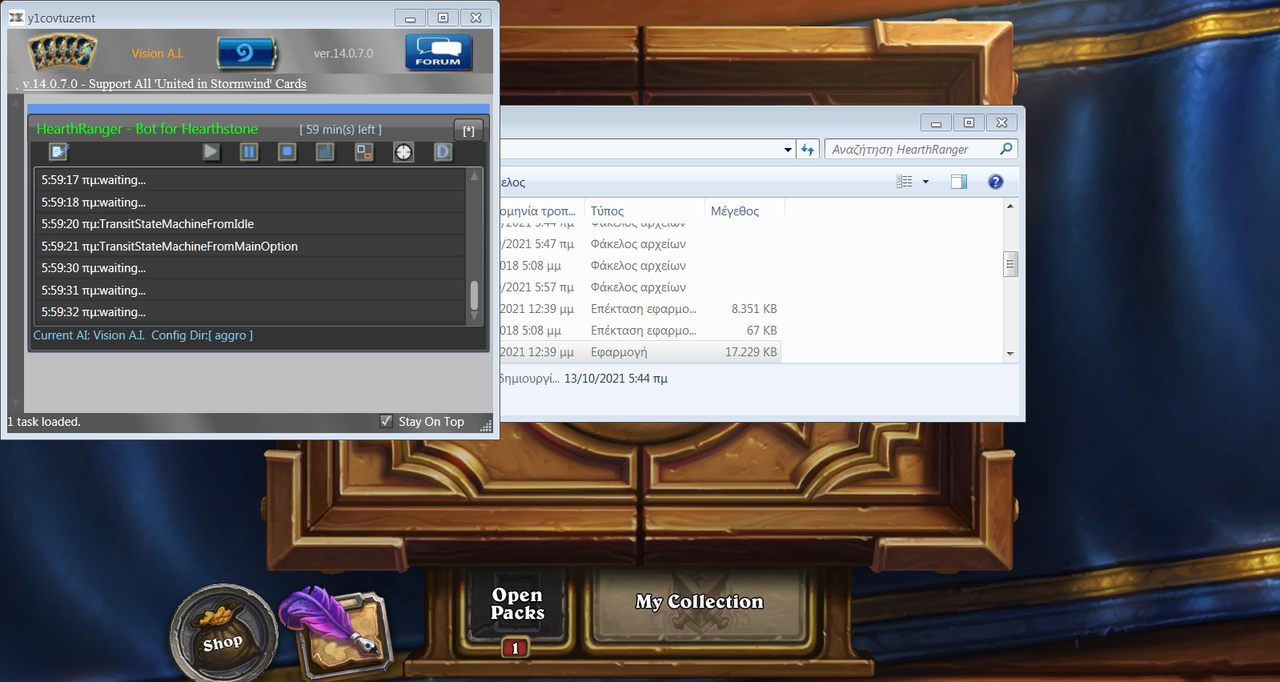Stop the bot
1280x682 pixels.
(x=287, y=152)
